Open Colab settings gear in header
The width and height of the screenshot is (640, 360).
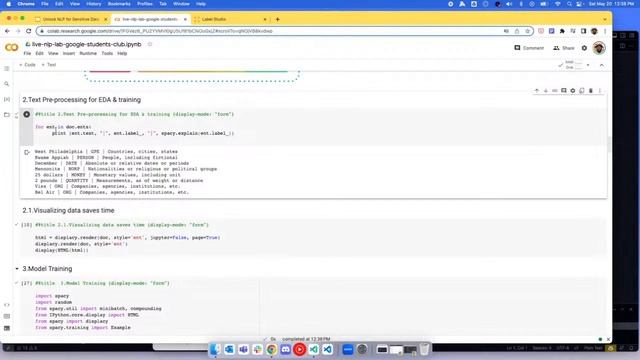point(584,48)
